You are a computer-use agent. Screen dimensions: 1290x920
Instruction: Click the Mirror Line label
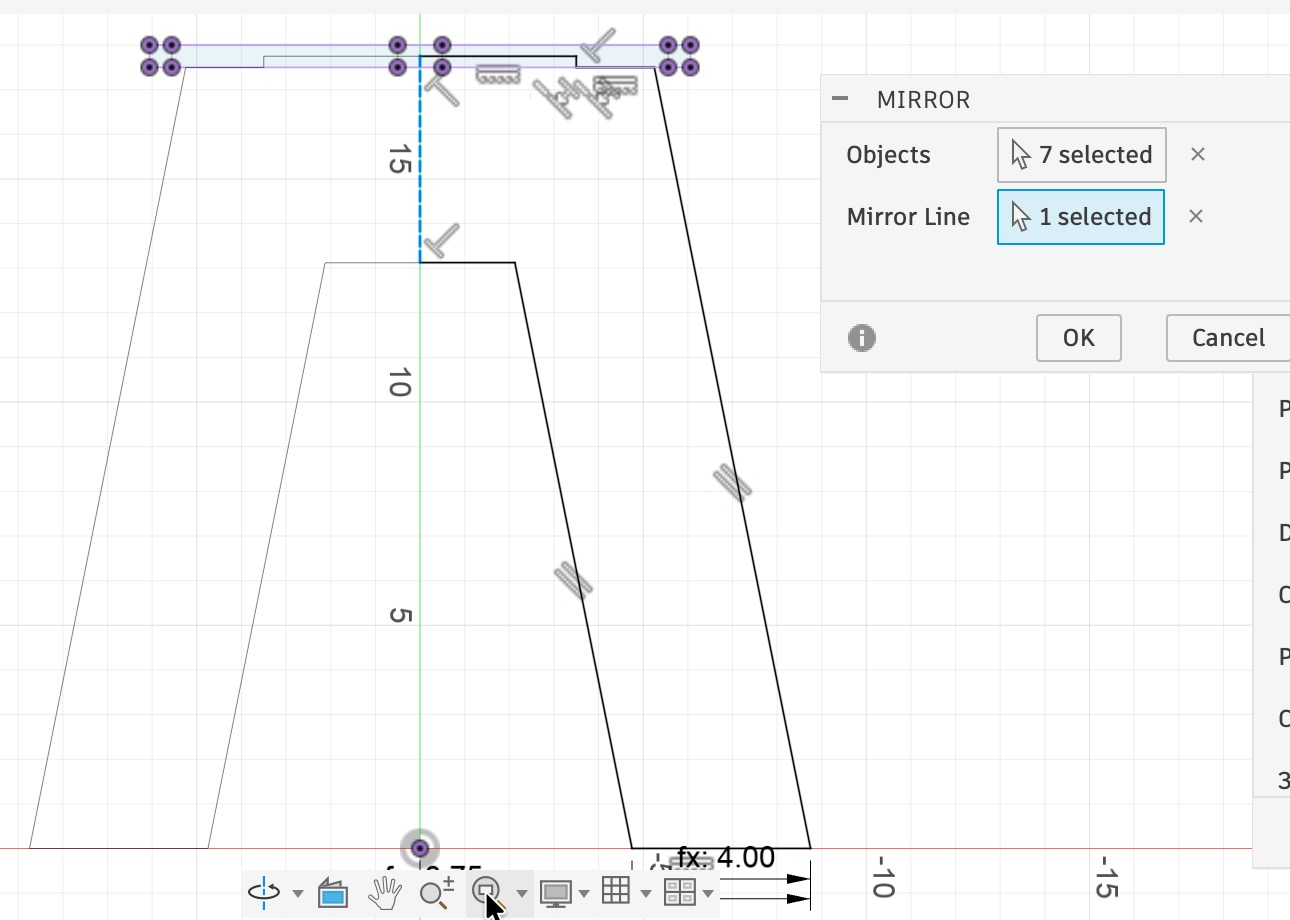908,217
